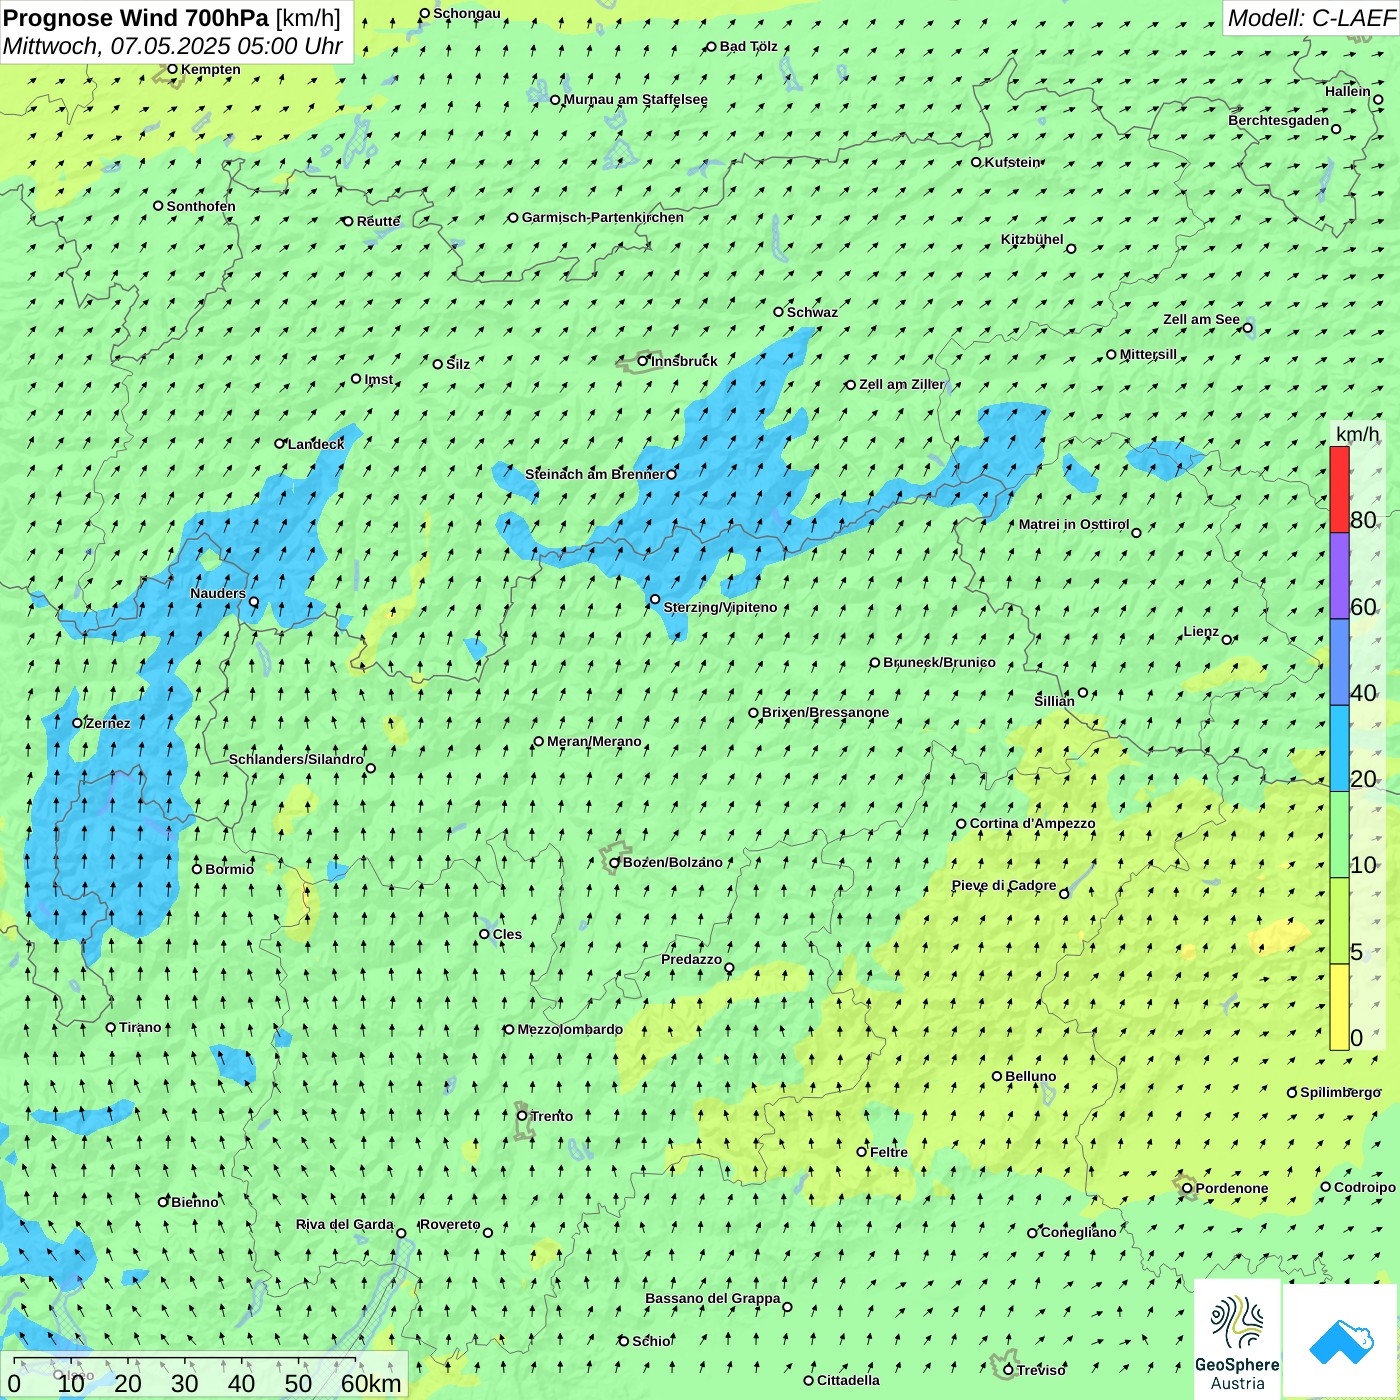Click the 'Landeck' label

pyautogui.click(x=316, y=444)
